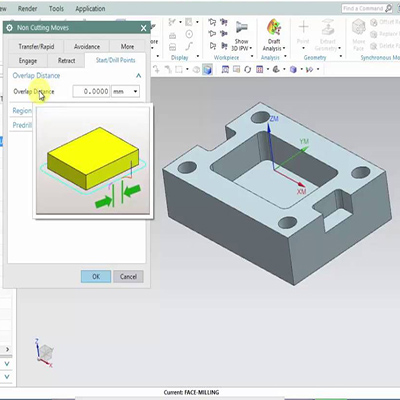The height and width of the screenshot is (400, 400).
Task: Click the ZM axis label on model
Action: tap(274, 119)
